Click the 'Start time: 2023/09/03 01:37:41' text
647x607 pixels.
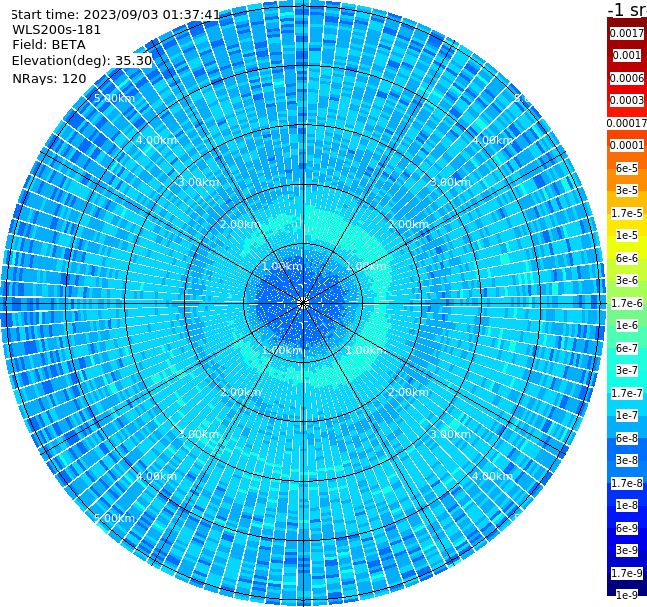[115, 15]
